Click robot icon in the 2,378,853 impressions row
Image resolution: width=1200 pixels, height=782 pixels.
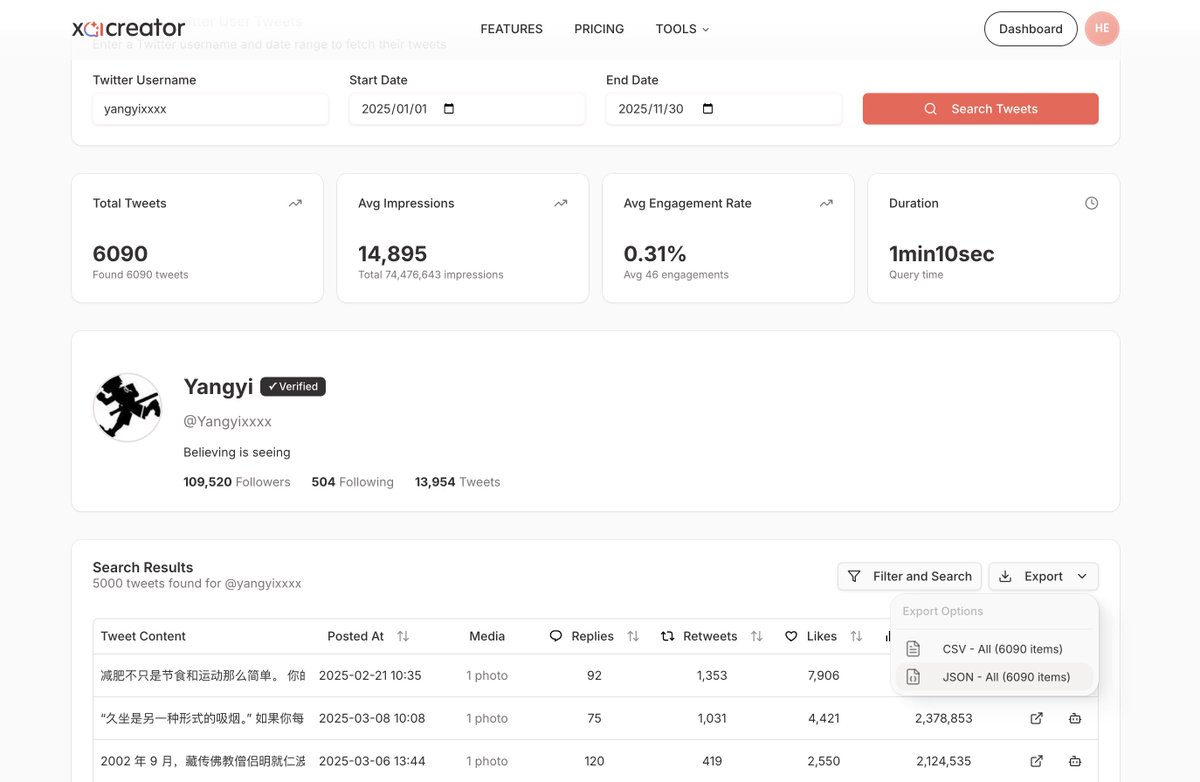(x=1075, y=718)
